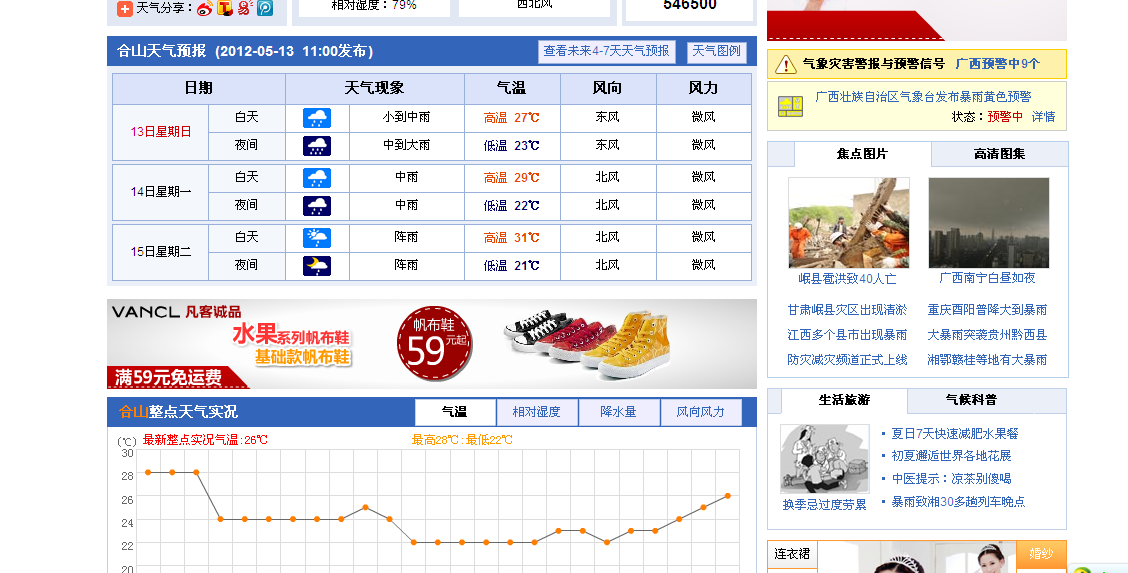Image resolution: width=1128 pixels, height=573 pixels.
Task: Open 大暴雨突袭贵州黔西县 news link
Action: tap(987, 335)
